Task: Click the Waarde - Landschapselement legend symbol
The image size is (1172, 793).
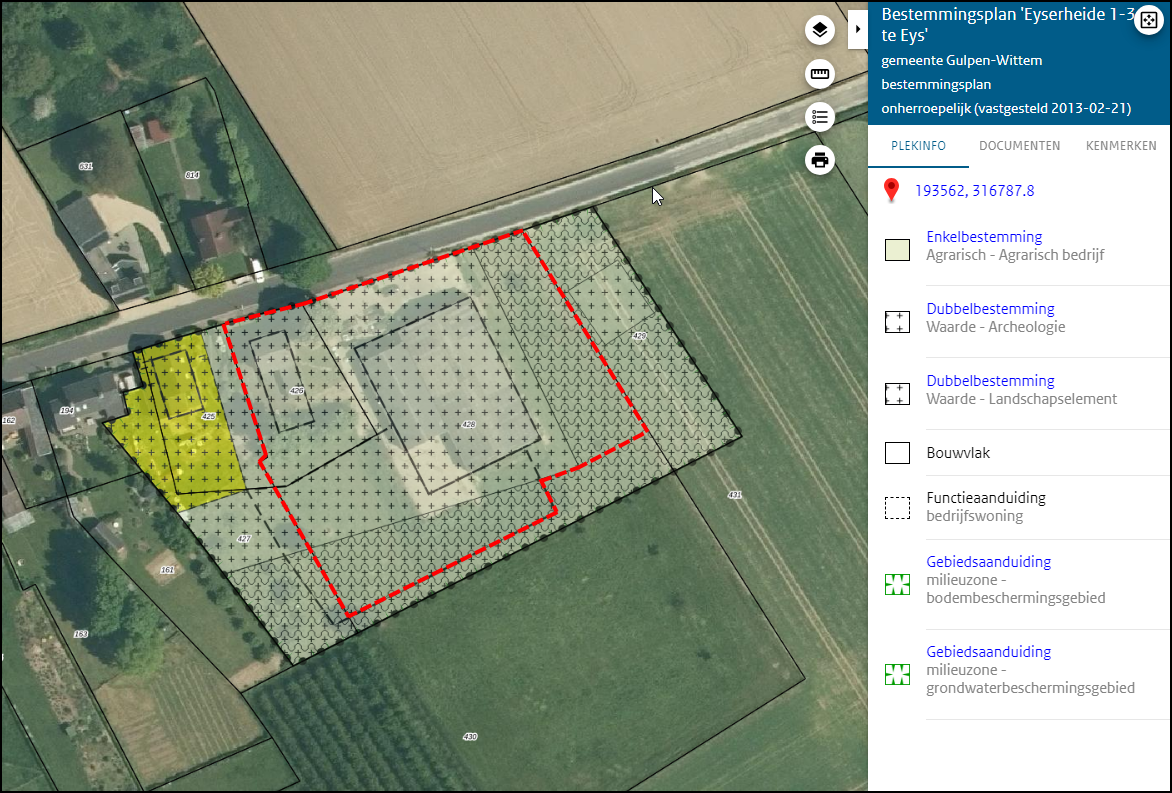Action: tap(897, 394)
